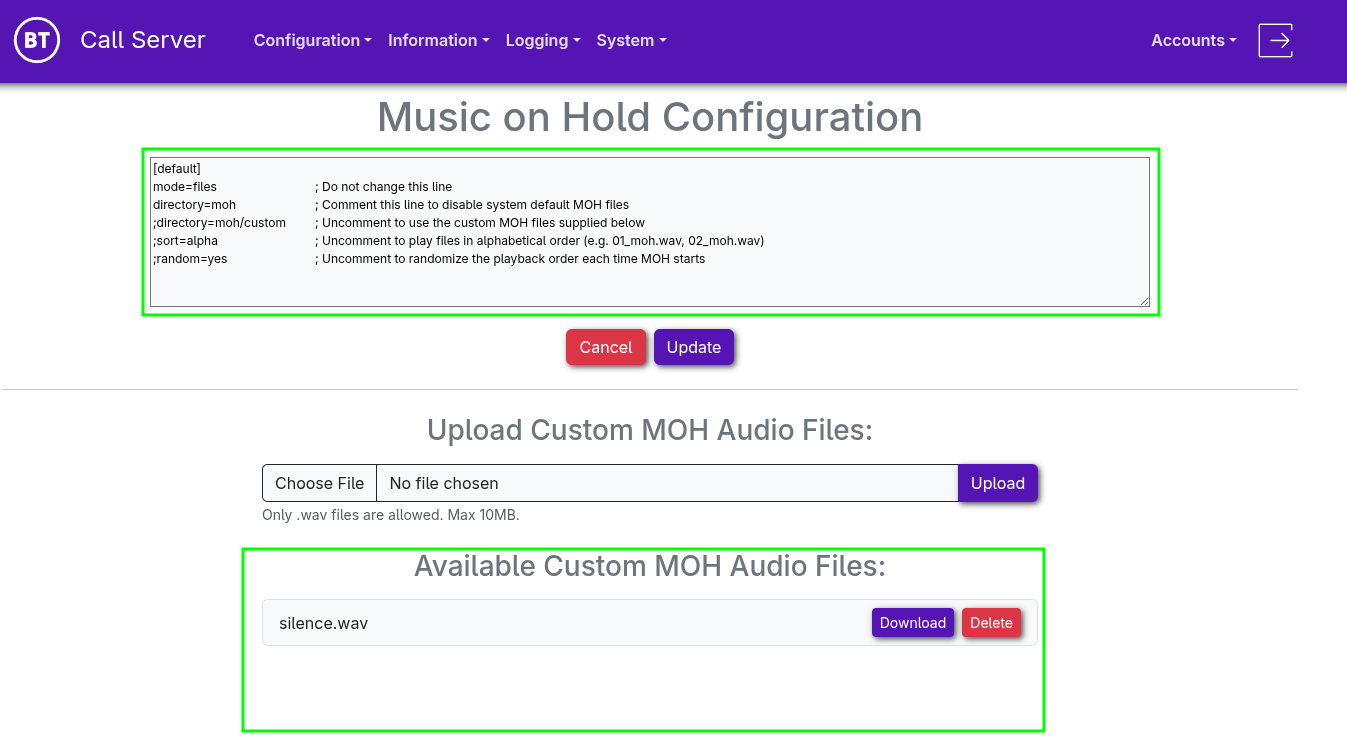Click the BT logo icon
The image size is (1347, 746).
pyautogui.click(x=37, y=40)
